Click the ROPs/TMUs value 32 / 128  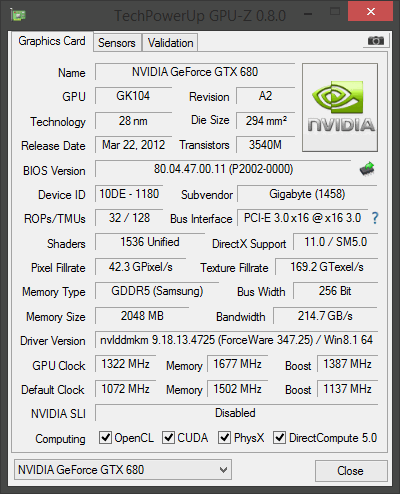[129, 218]
